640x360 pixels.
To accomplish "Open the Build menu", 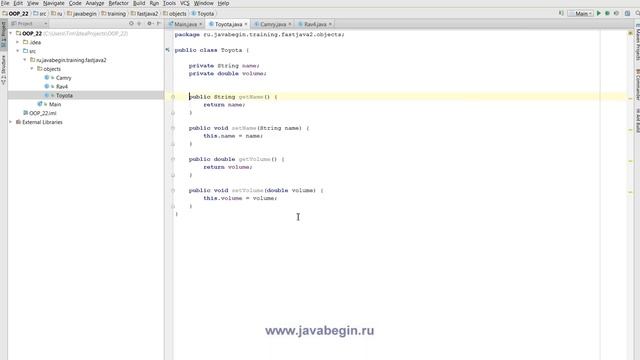I will click(139, 3).
